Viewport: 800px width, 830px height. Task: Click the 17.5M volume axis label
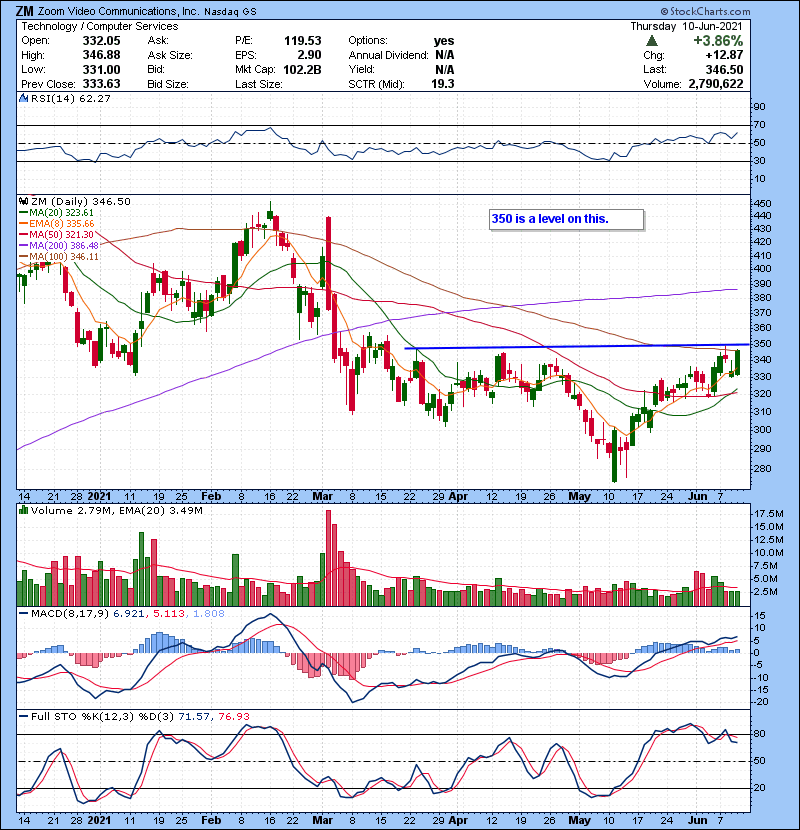tap(769, 514)
